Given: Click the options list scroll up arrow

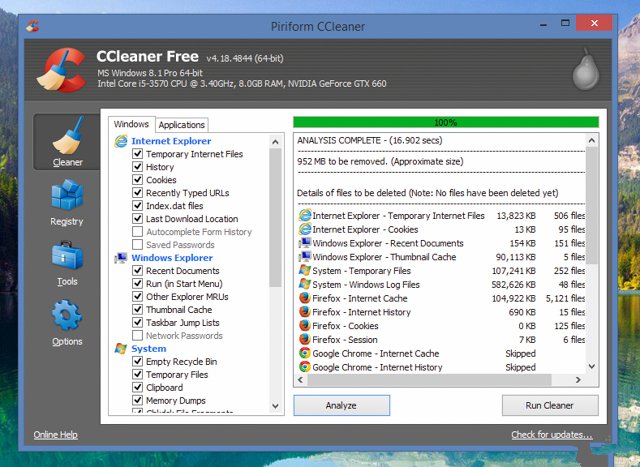Looking at the screenshot, I should tap(276, 142).
